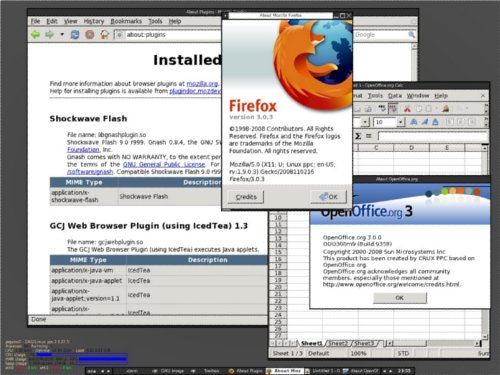Click the red Stop loading icon

pyautogui.click(x=89, y=35)
